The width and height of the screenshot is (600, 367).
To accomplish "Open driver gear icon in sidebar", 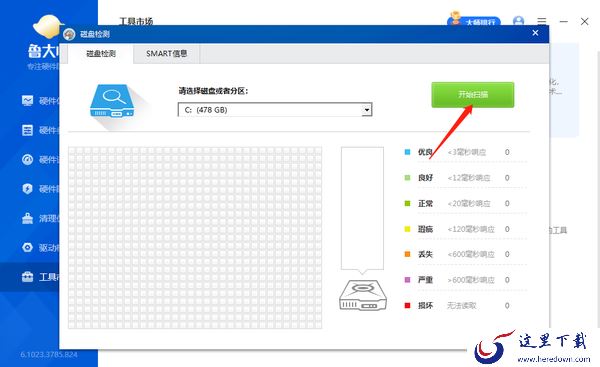I will (x=27, y=247).
